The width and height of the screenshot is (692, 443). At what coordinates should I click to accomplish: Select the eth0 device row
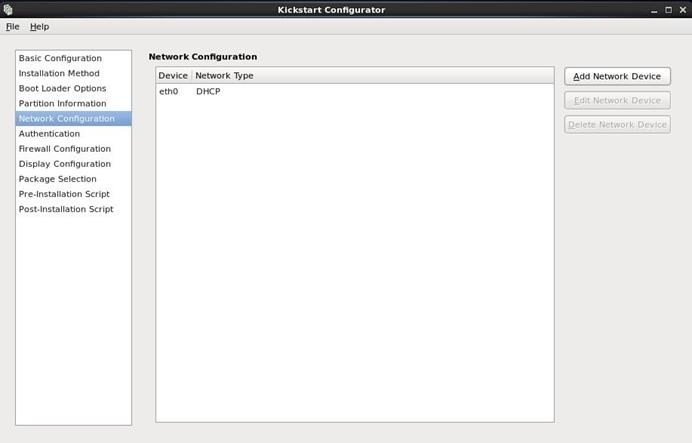pos(355,91)
